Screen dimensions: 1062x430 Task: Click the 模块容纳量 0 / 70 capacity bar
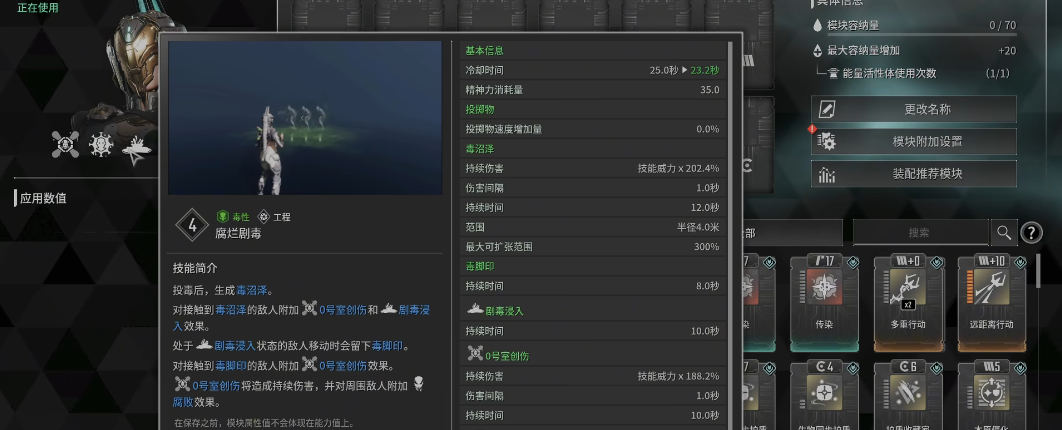(921, 35)
